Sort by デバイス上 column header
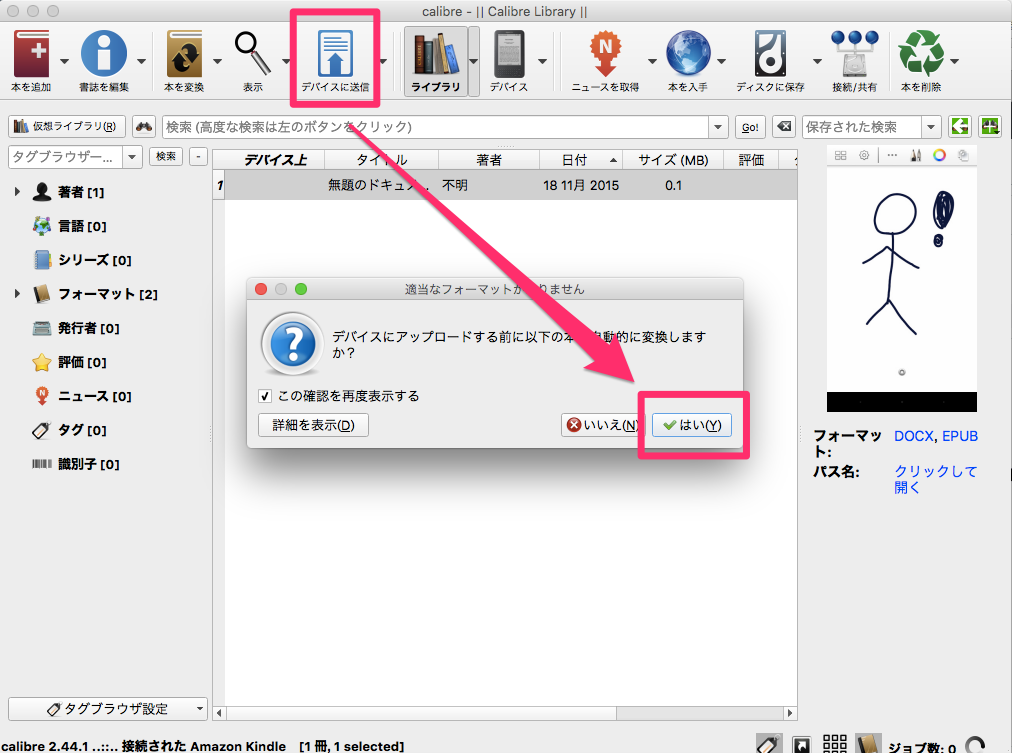This screenshot has height=753, width=1012. click(x=275, y=160)
